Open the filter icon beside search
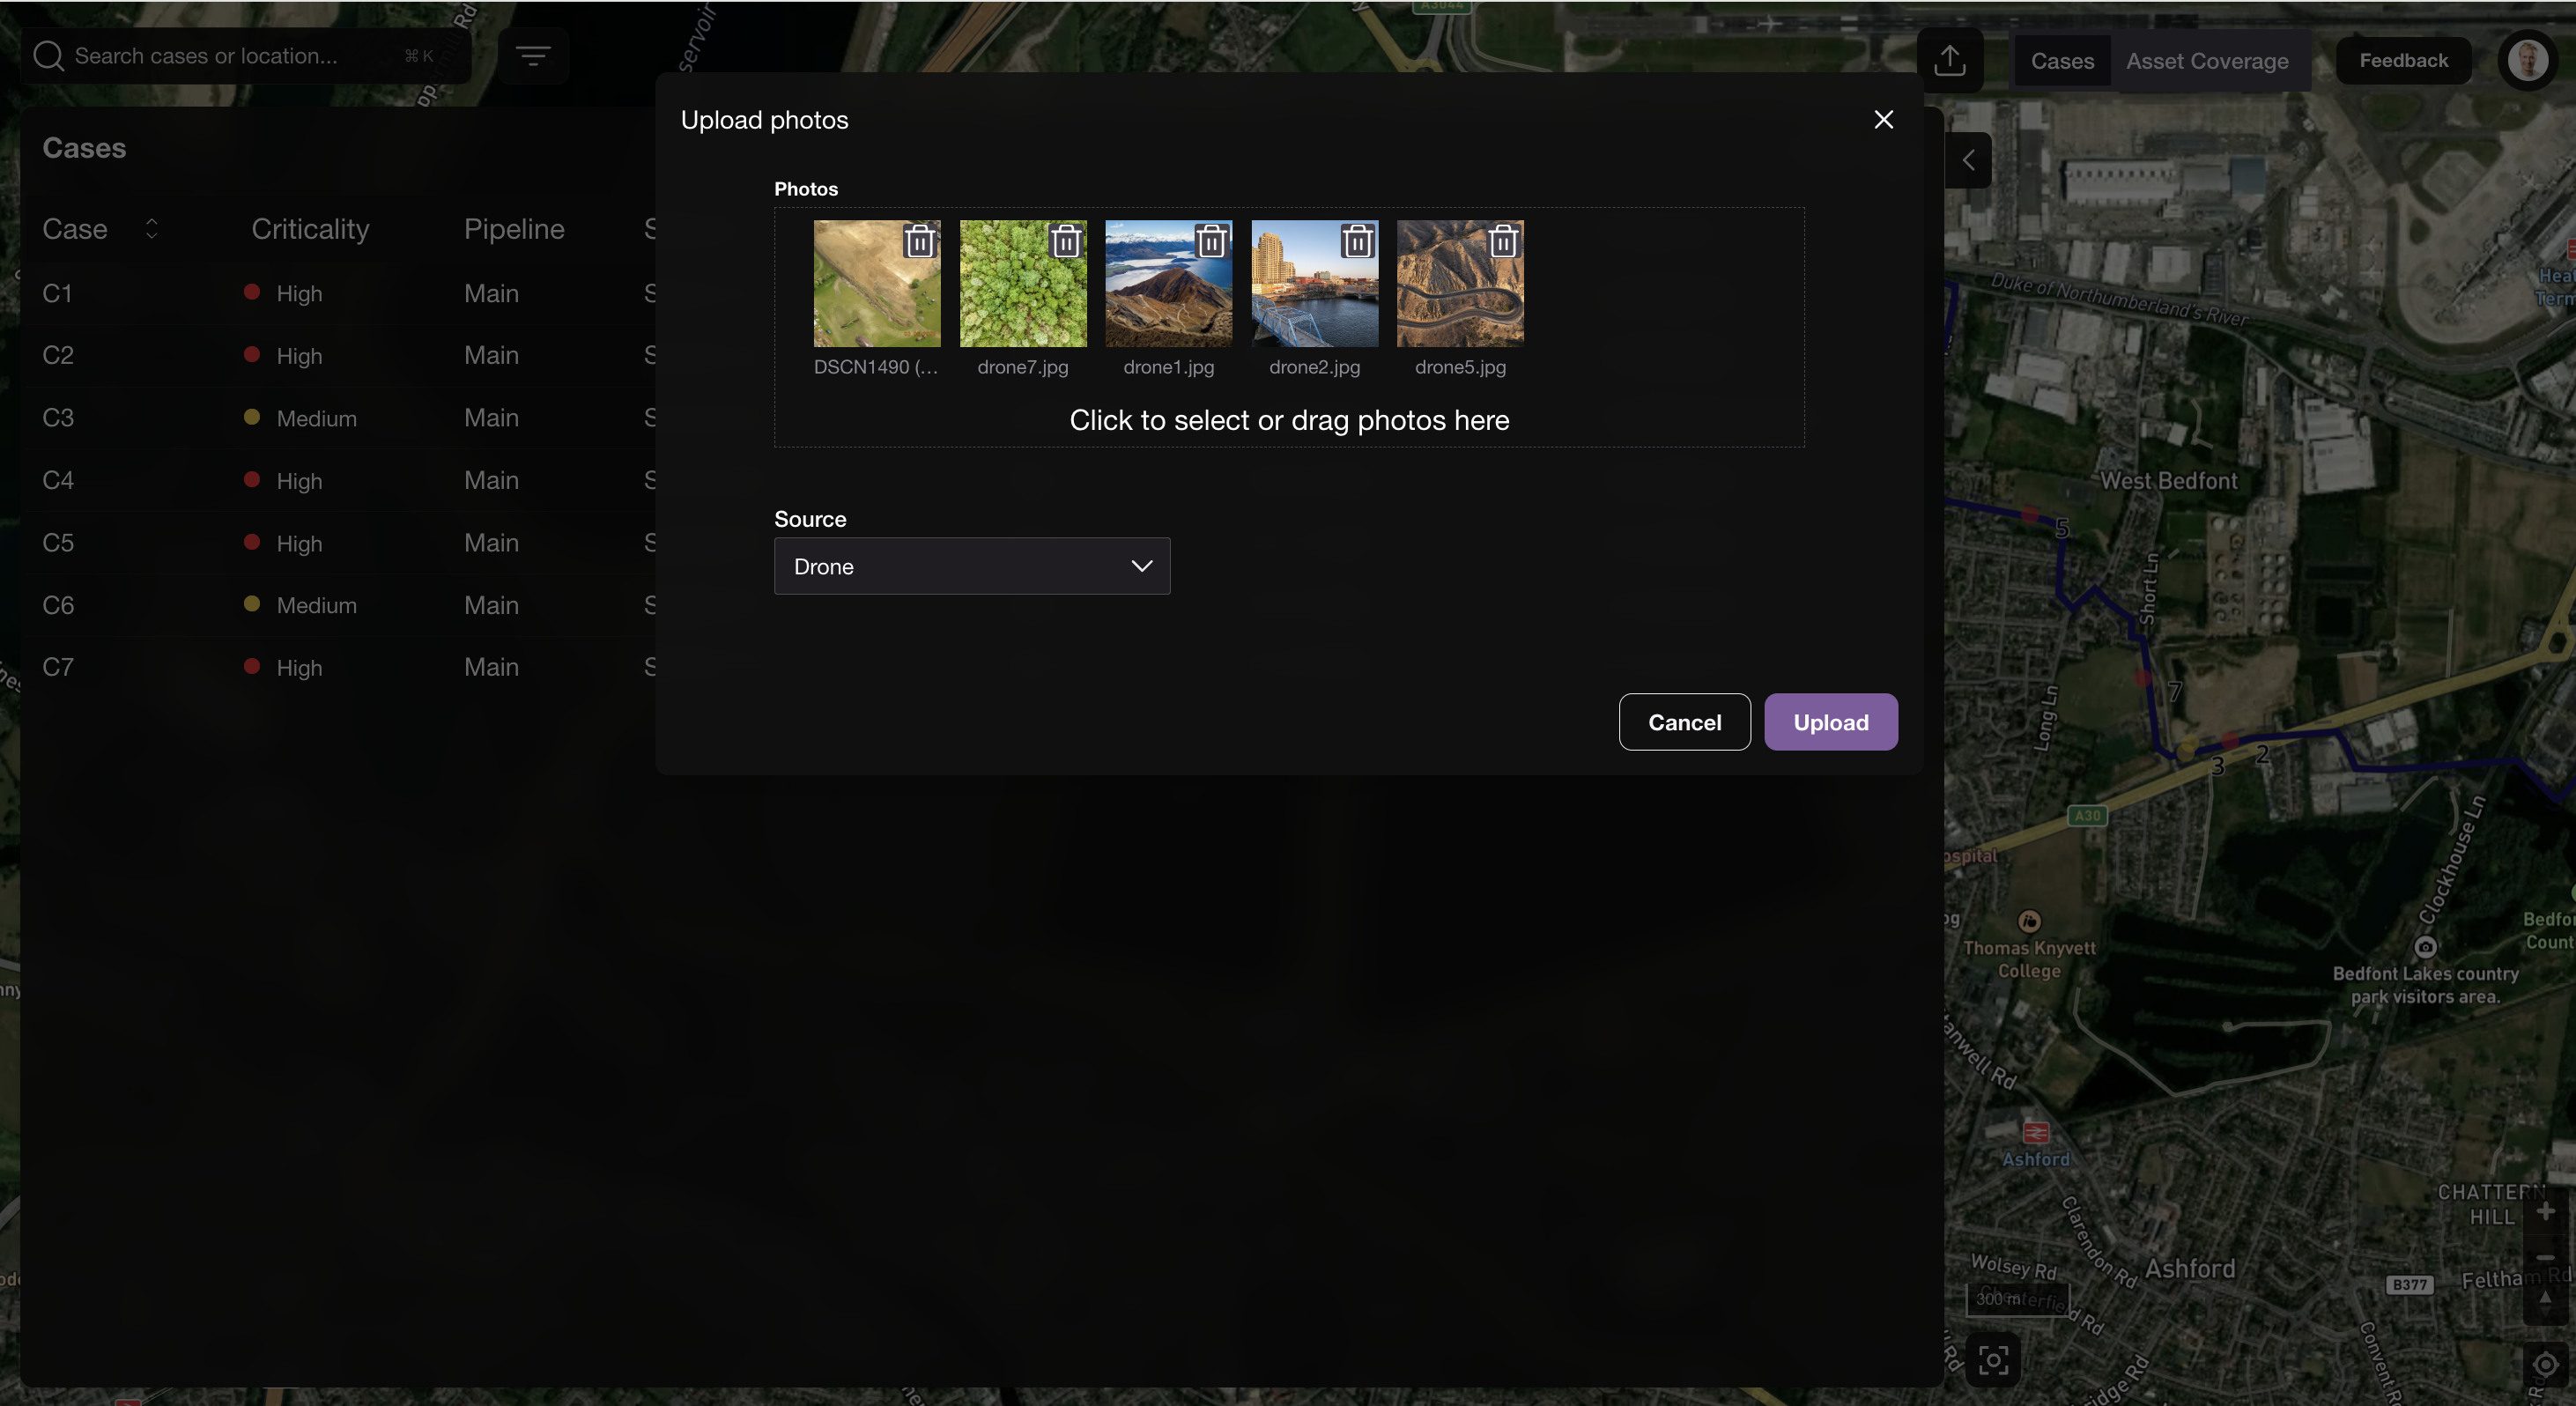This screenshot has height=1406, width=2576. 533,56
